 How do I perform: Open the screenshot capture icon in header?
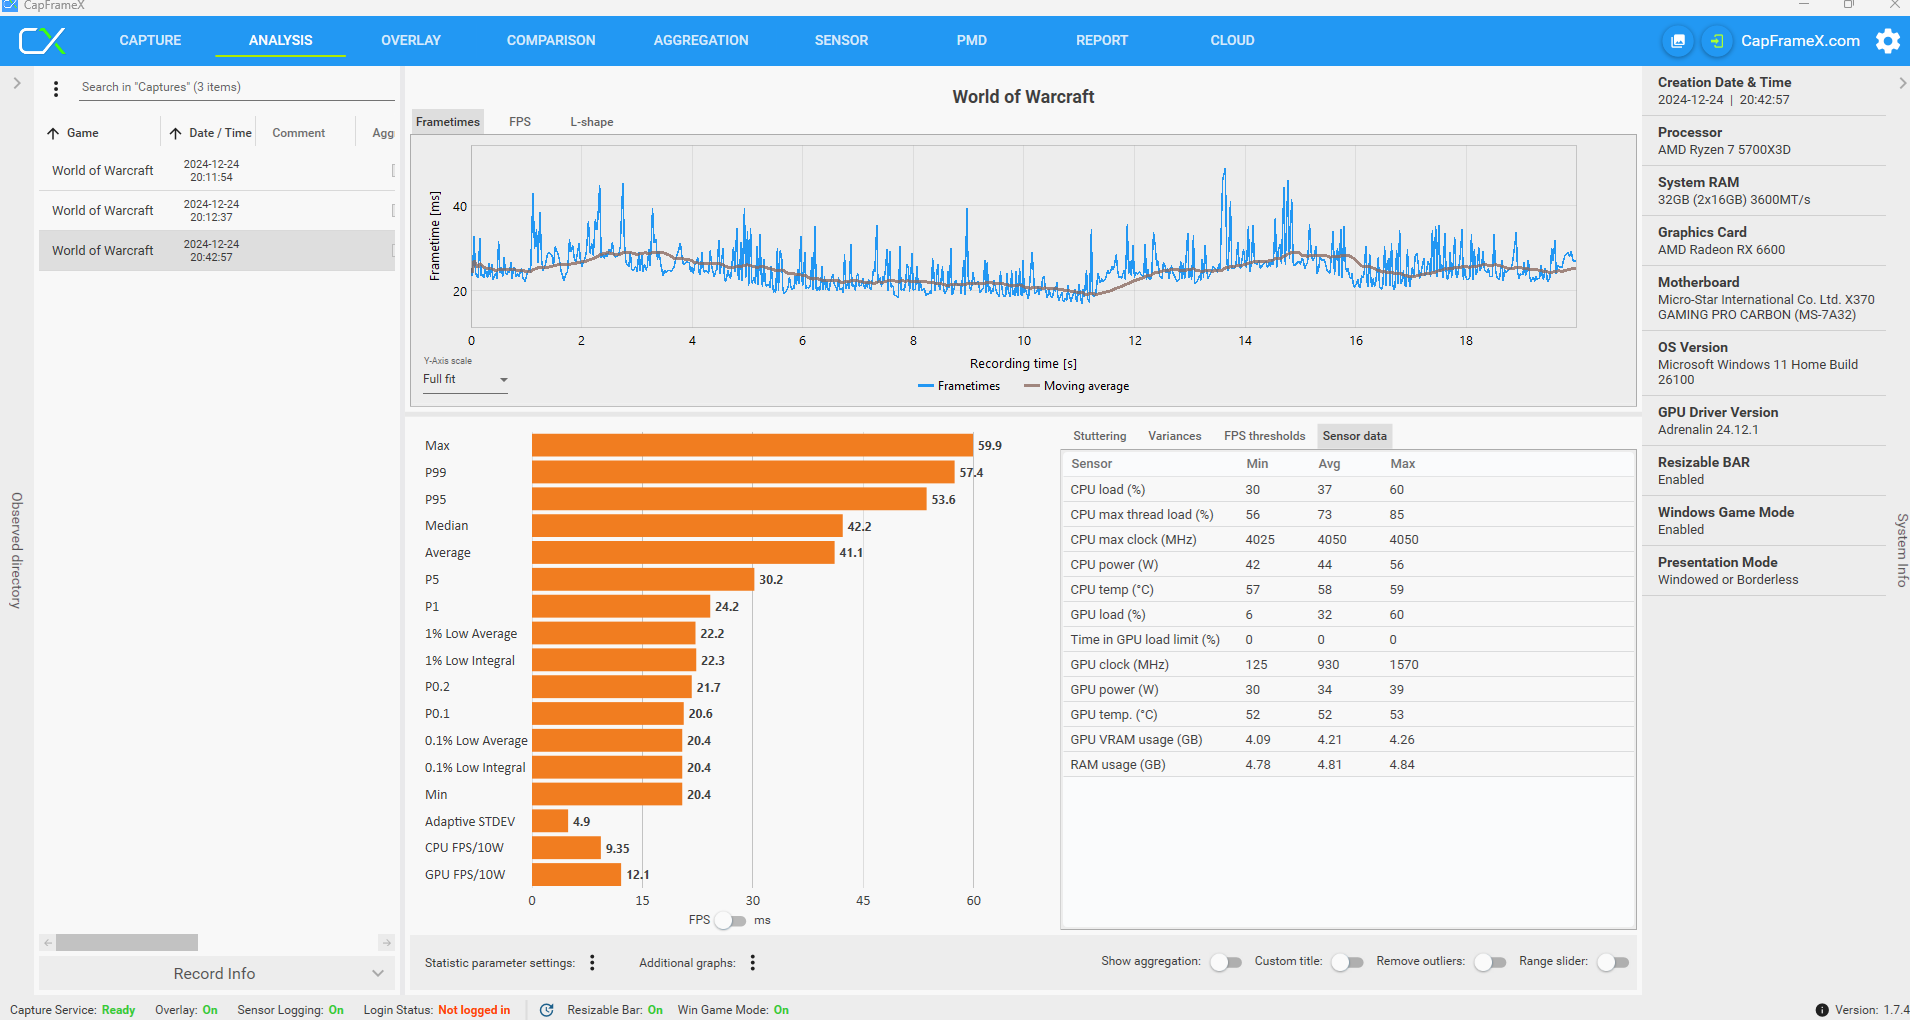(x=1678, y=41)
